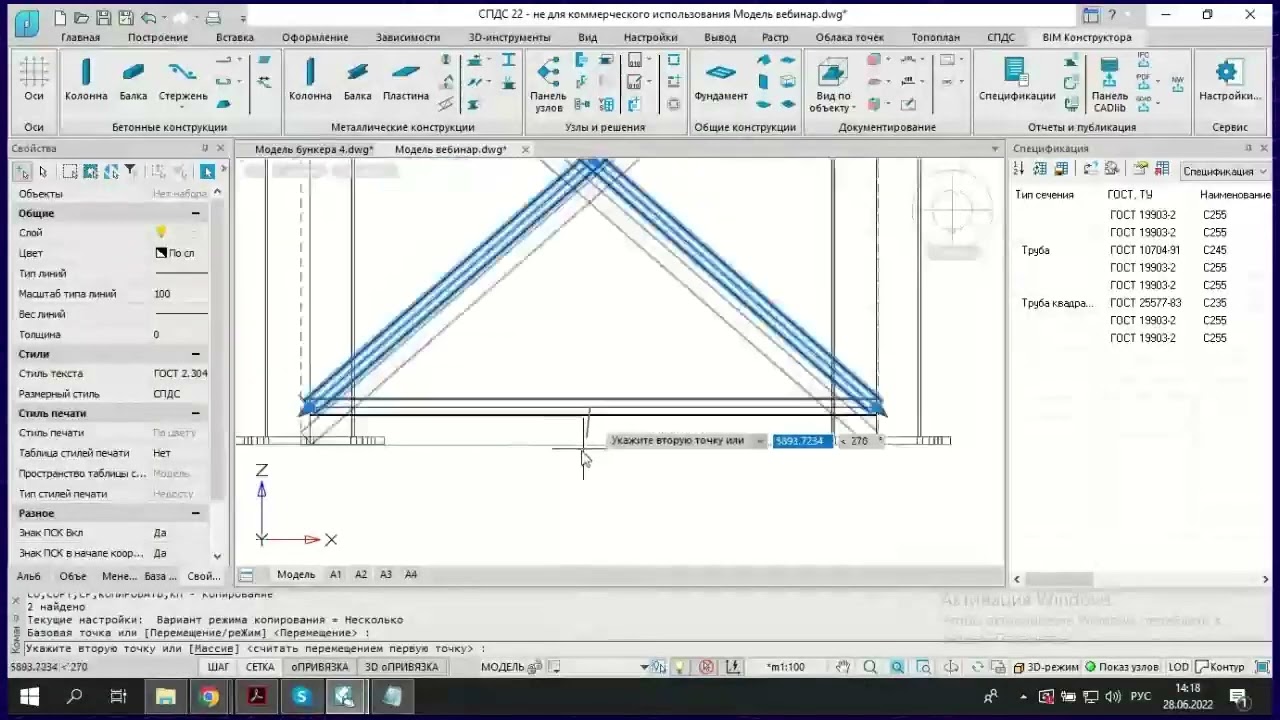1280x720 pixels.
Task: Click the open-file icon in quick access toolbar
Action: pyautogui.click(x=81, y=17)
